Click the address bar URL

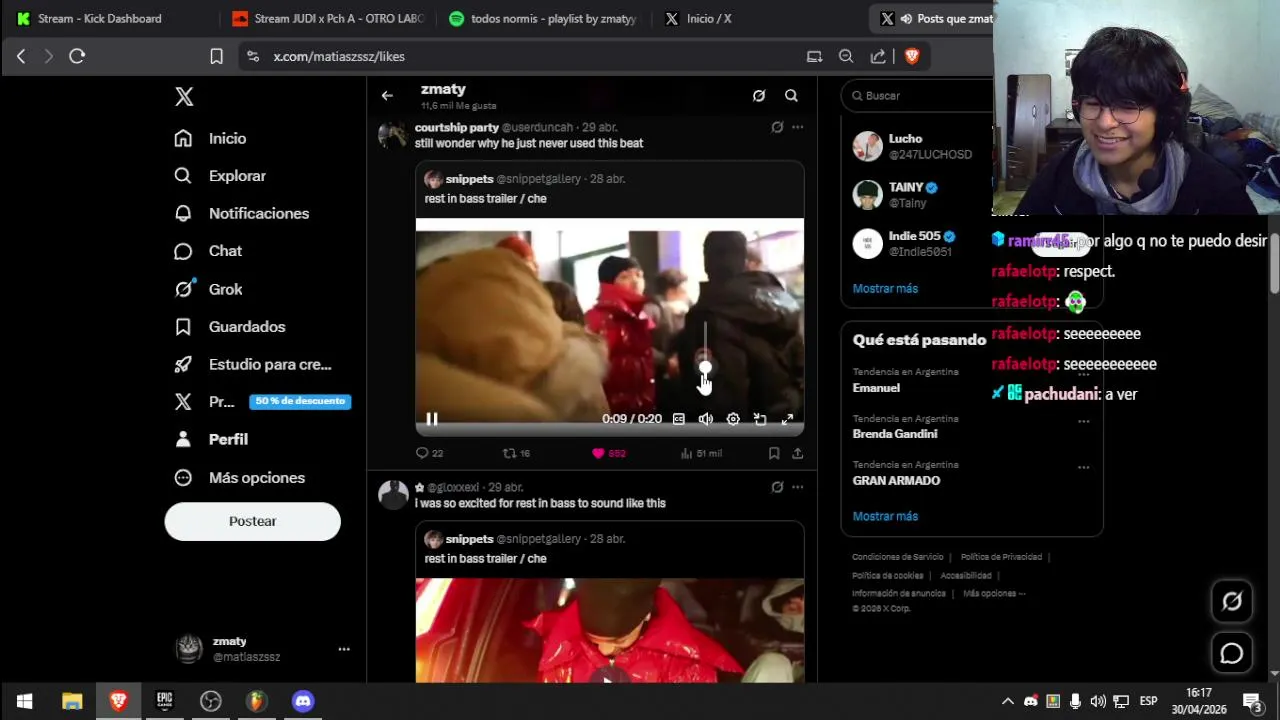point(339,57)
